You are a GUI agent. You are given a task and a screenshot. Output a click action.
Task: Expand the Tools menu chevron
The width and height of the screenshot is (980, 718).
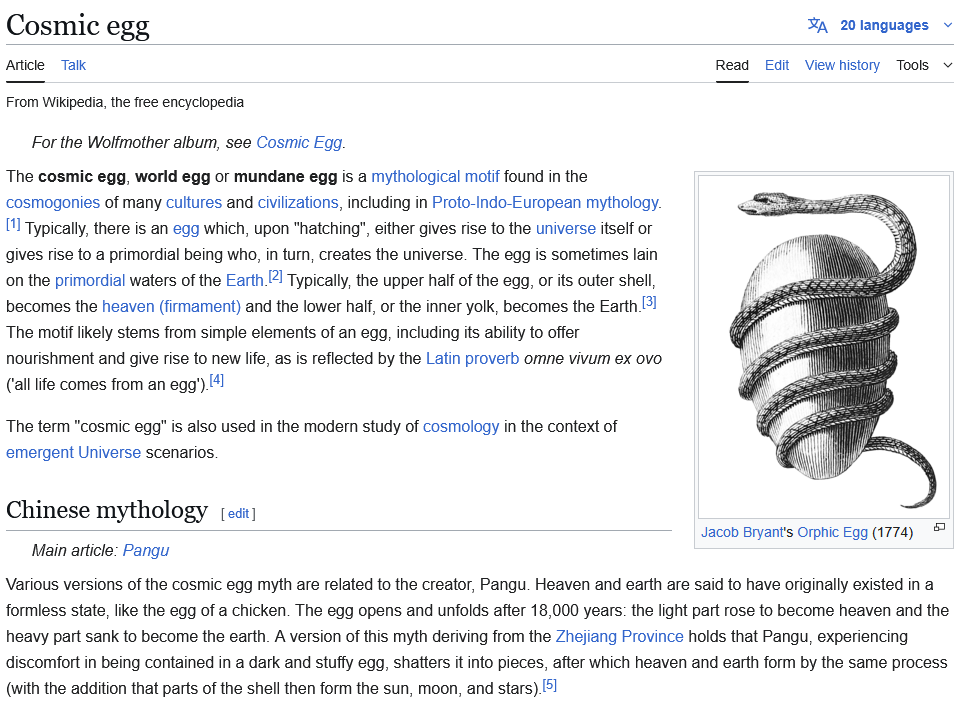(948, 65)
